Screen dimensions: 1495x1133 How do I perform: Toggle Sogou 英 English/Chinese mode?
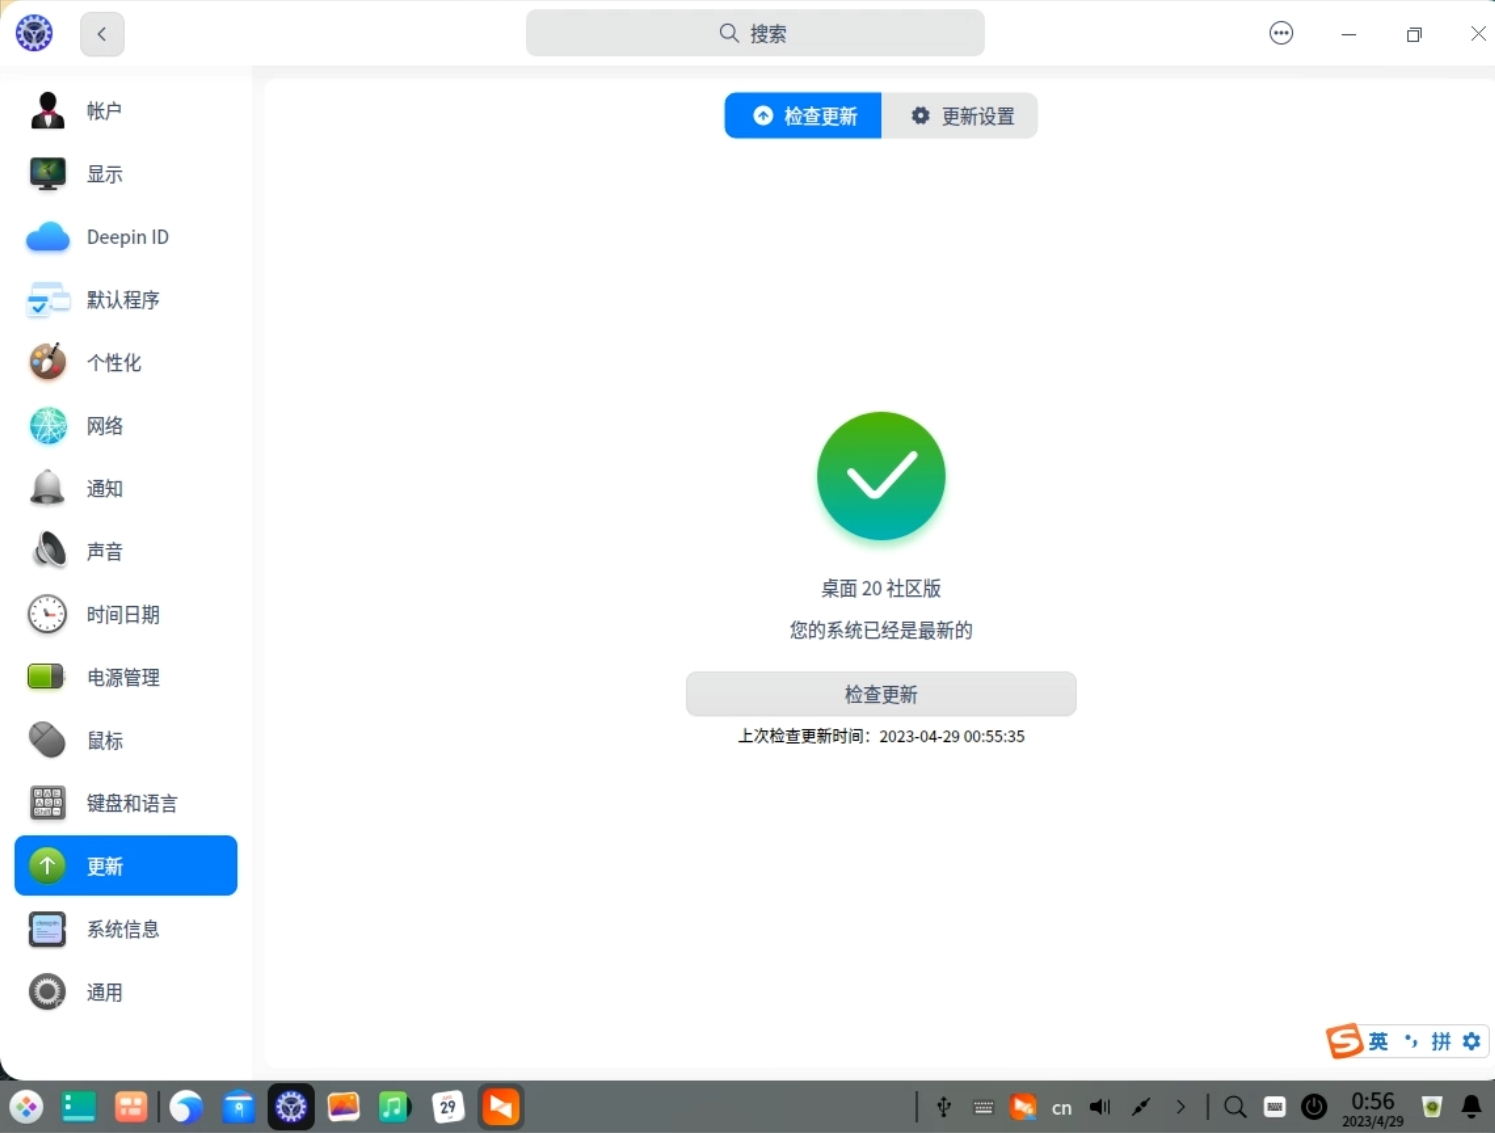point(1378,1042)
